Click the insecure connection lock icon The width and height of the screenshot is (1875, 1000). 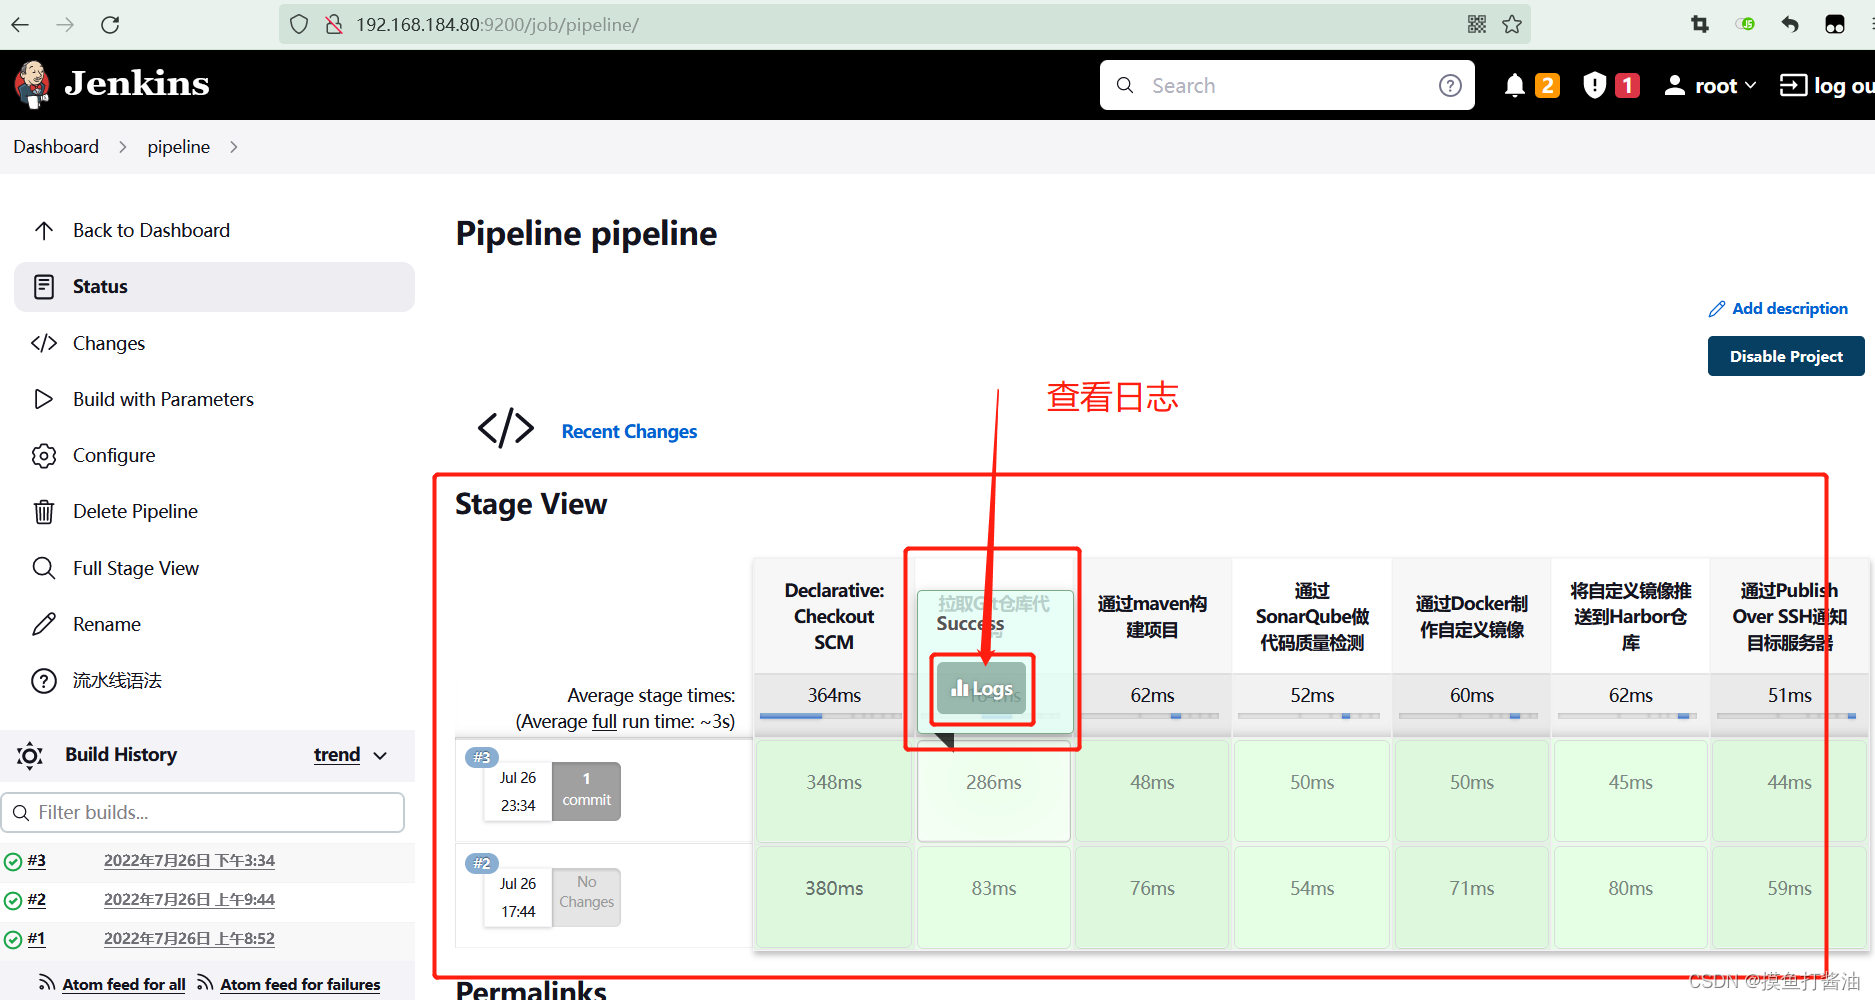[x=334, y=24]
